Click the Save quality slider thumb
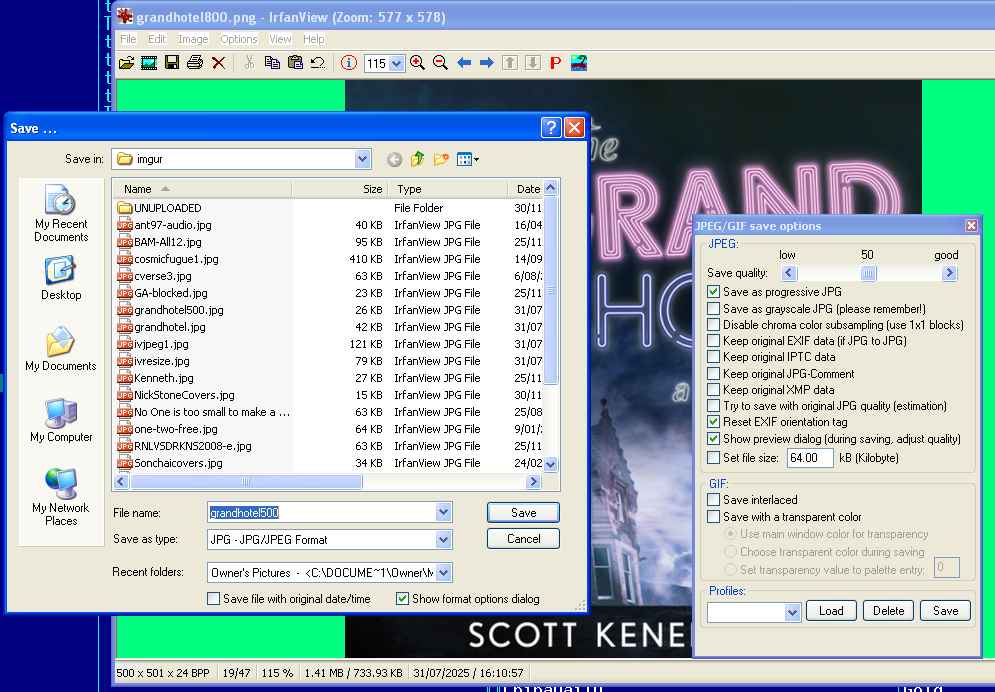 868,273
